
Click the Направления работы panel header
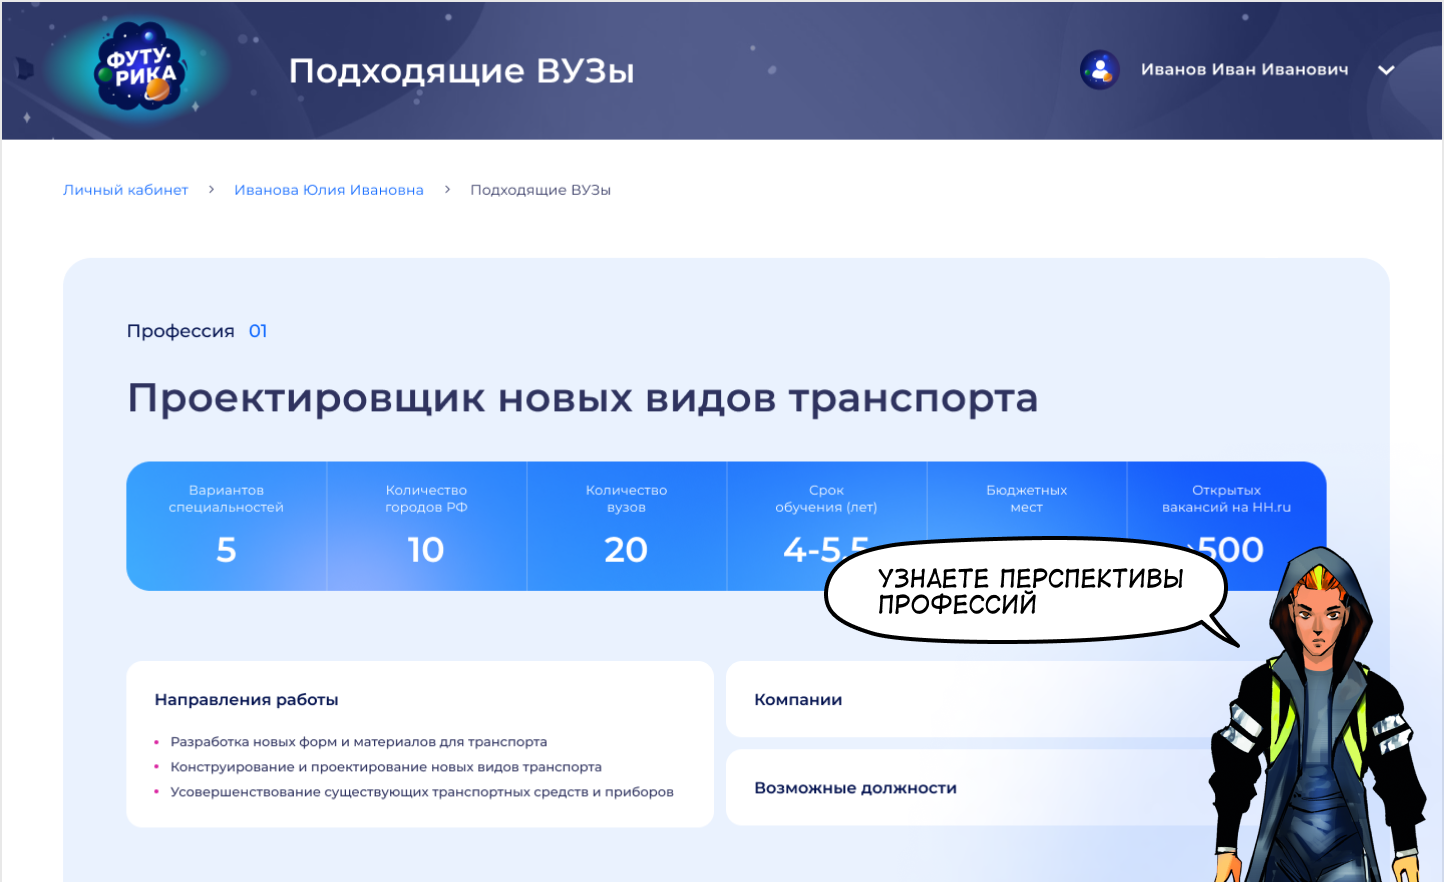pos(246,699)
